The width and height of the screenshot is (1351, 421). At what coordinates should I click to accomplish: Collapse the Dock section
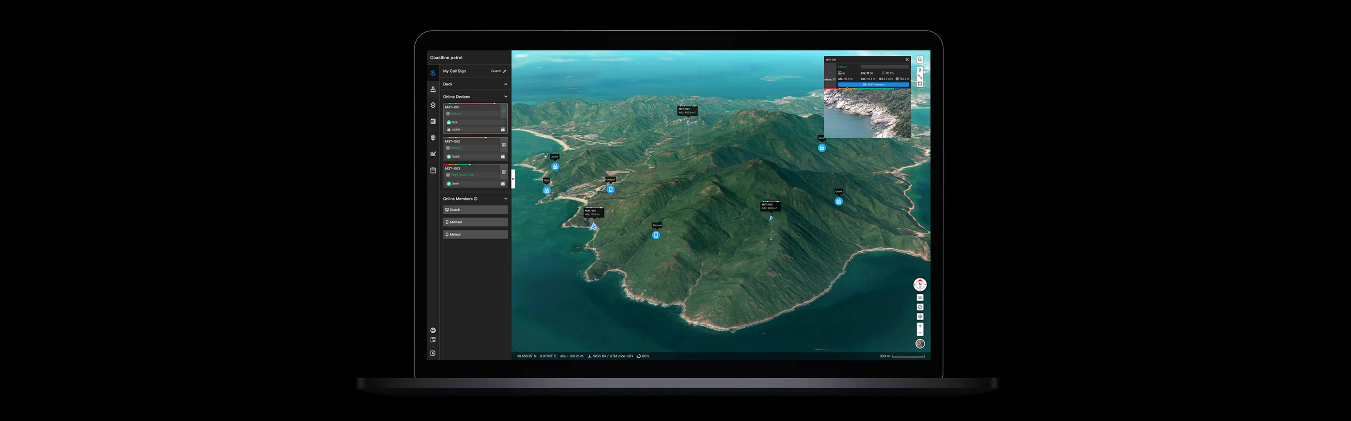pos(505,85)
